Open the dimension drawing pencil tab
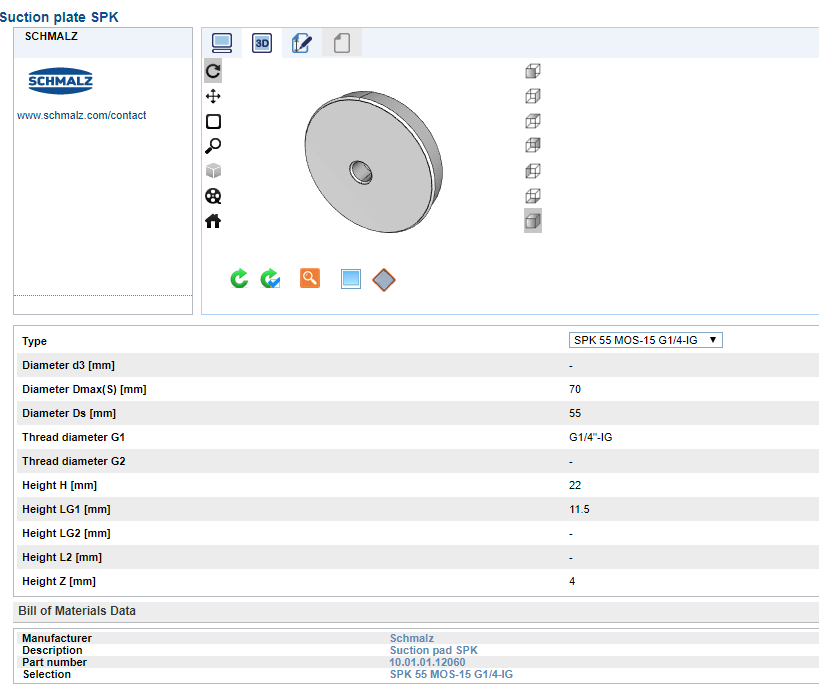This screenshot has height=686, width=819. 302,43
